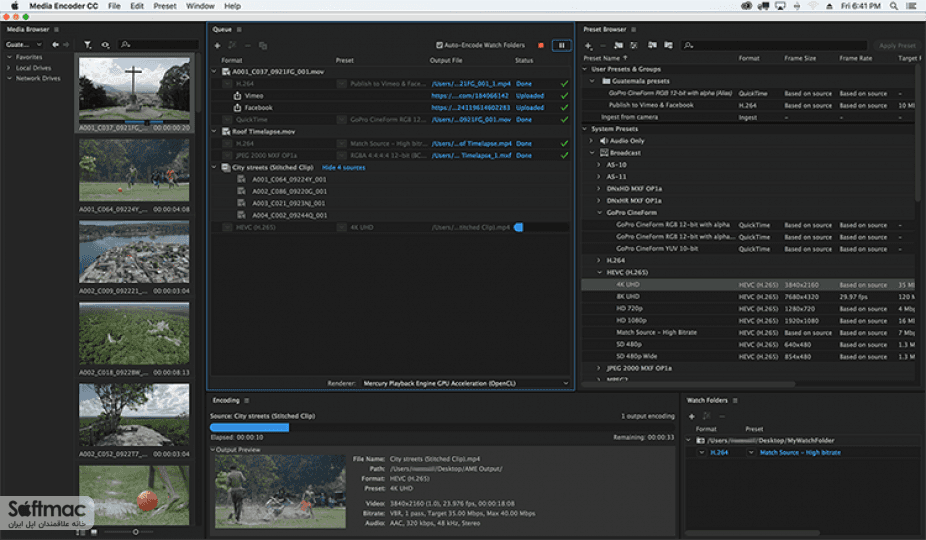The image size is (926, 540).
Task: Switch Media Browser to list view icon
Action: [x=81, y=532]
